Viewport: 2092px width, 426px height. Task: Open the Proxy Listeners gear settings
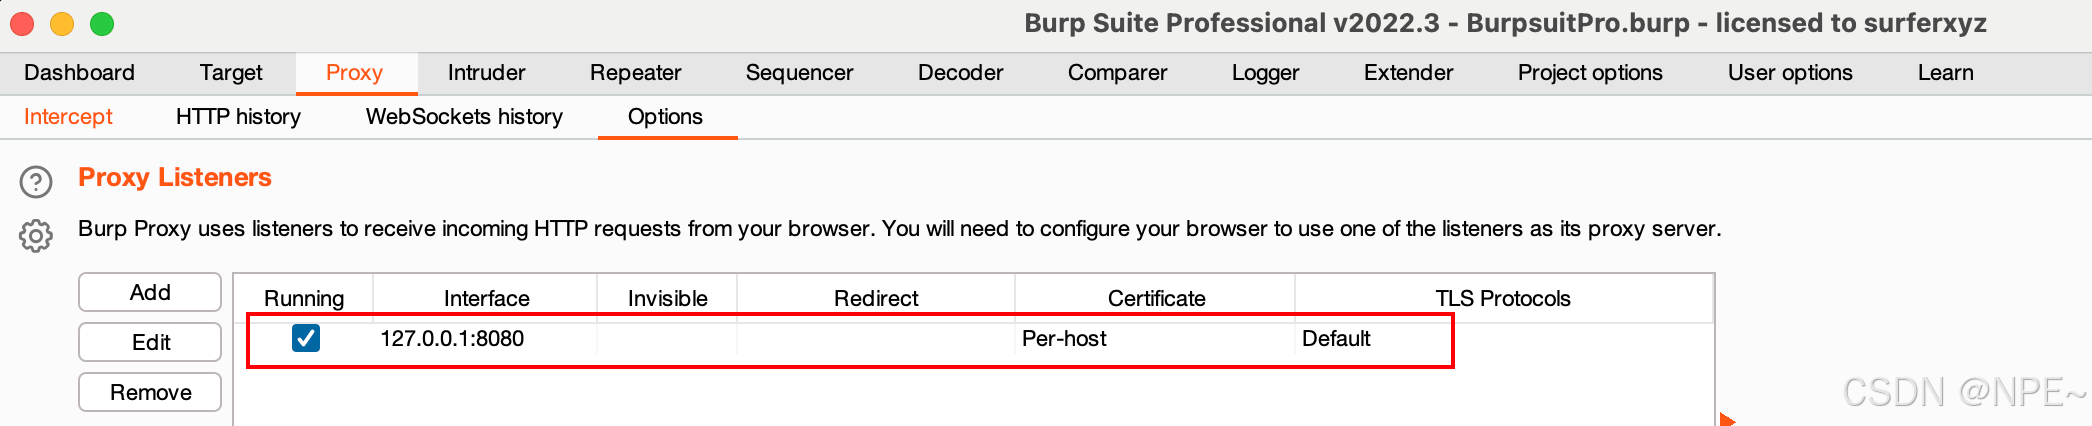point(36,236)
